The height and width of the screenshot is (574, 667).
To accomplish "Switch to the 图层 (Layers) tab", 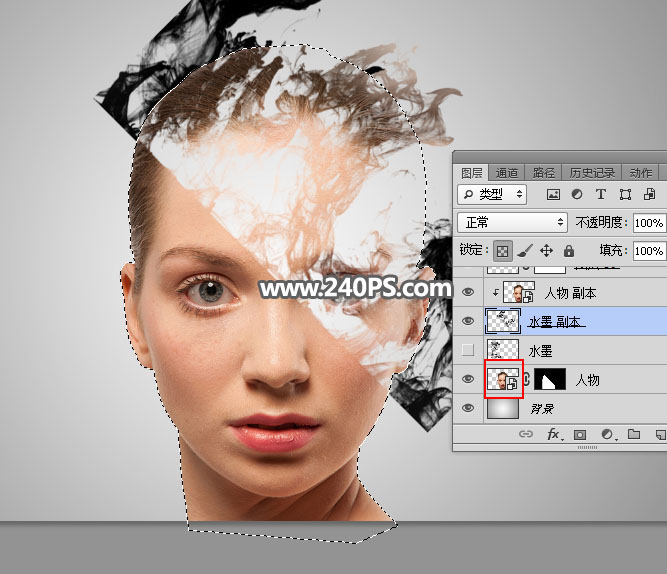I will 471,173.
